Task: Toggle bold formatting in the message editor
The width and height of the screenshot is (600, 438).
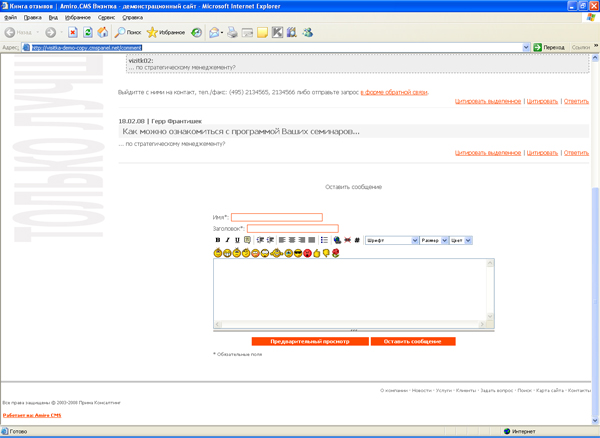Action: (218, 240)
